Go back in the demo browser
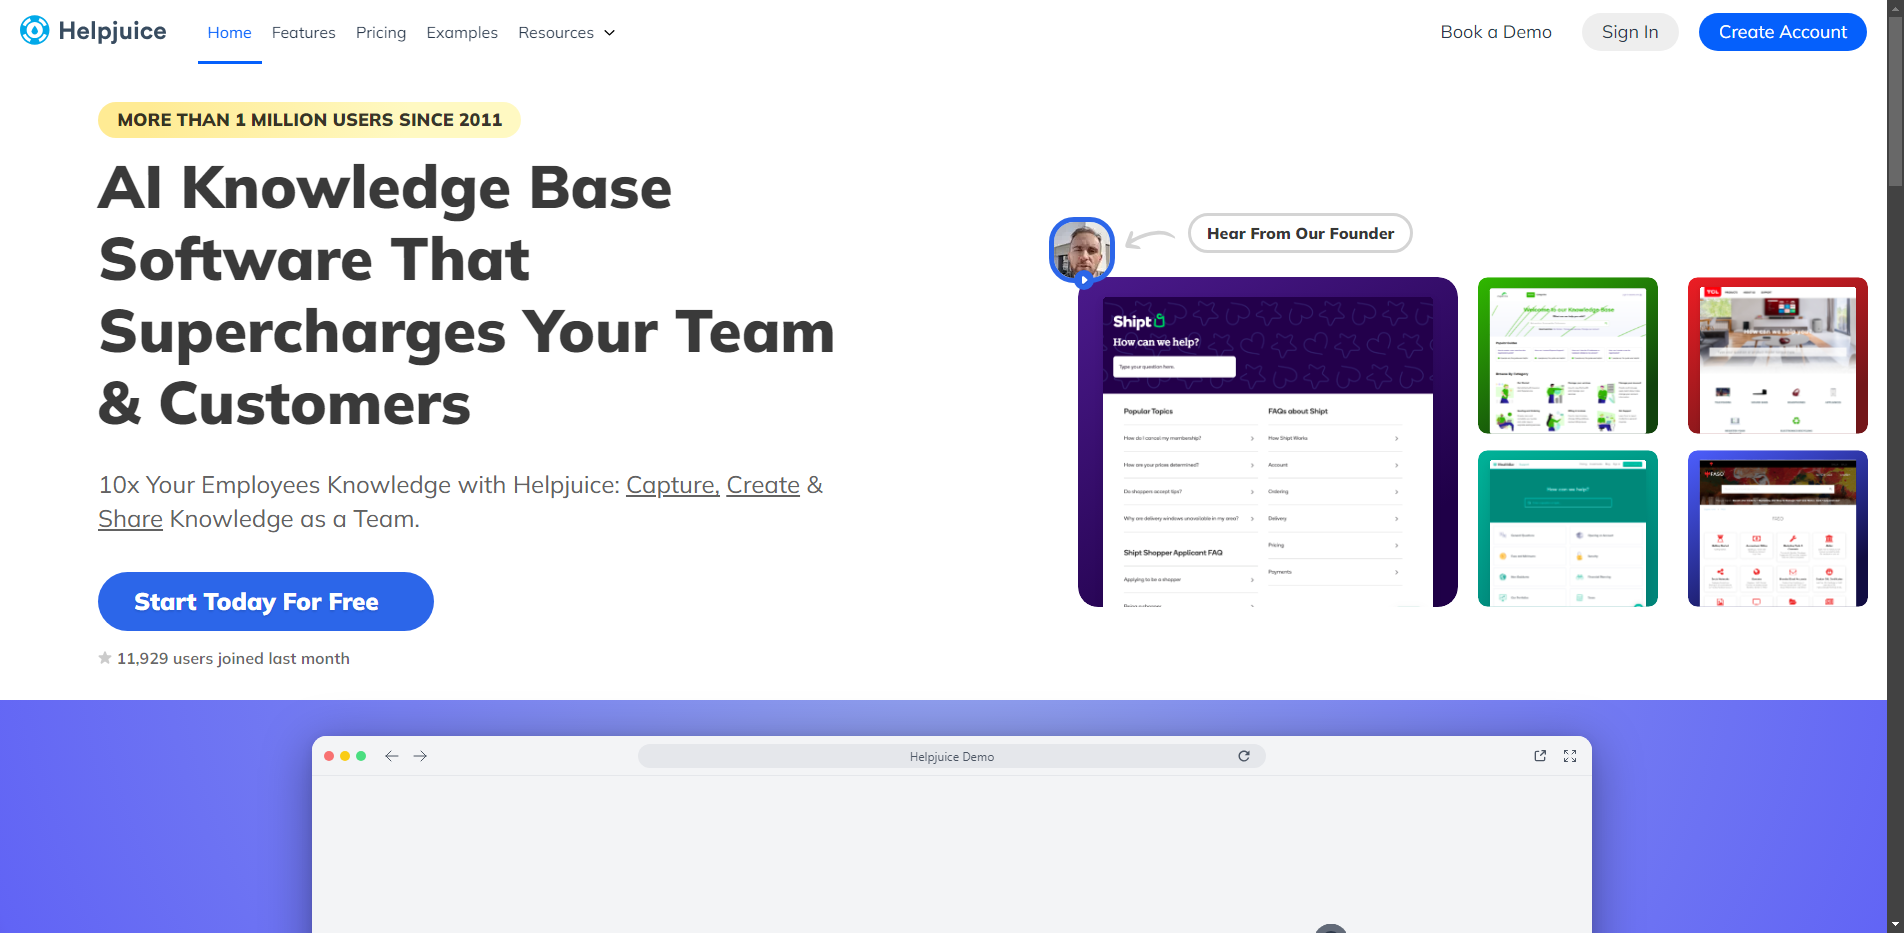This screenshot has height=933, width=1904. [392, 756]
